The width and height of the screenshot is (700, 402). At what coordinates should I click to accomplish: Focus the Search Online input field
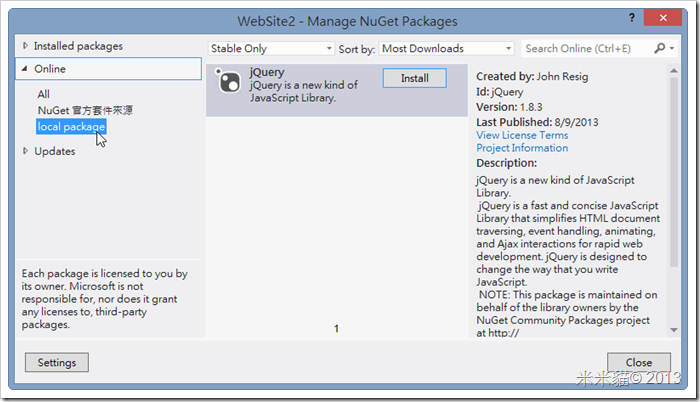pos(587,48)
